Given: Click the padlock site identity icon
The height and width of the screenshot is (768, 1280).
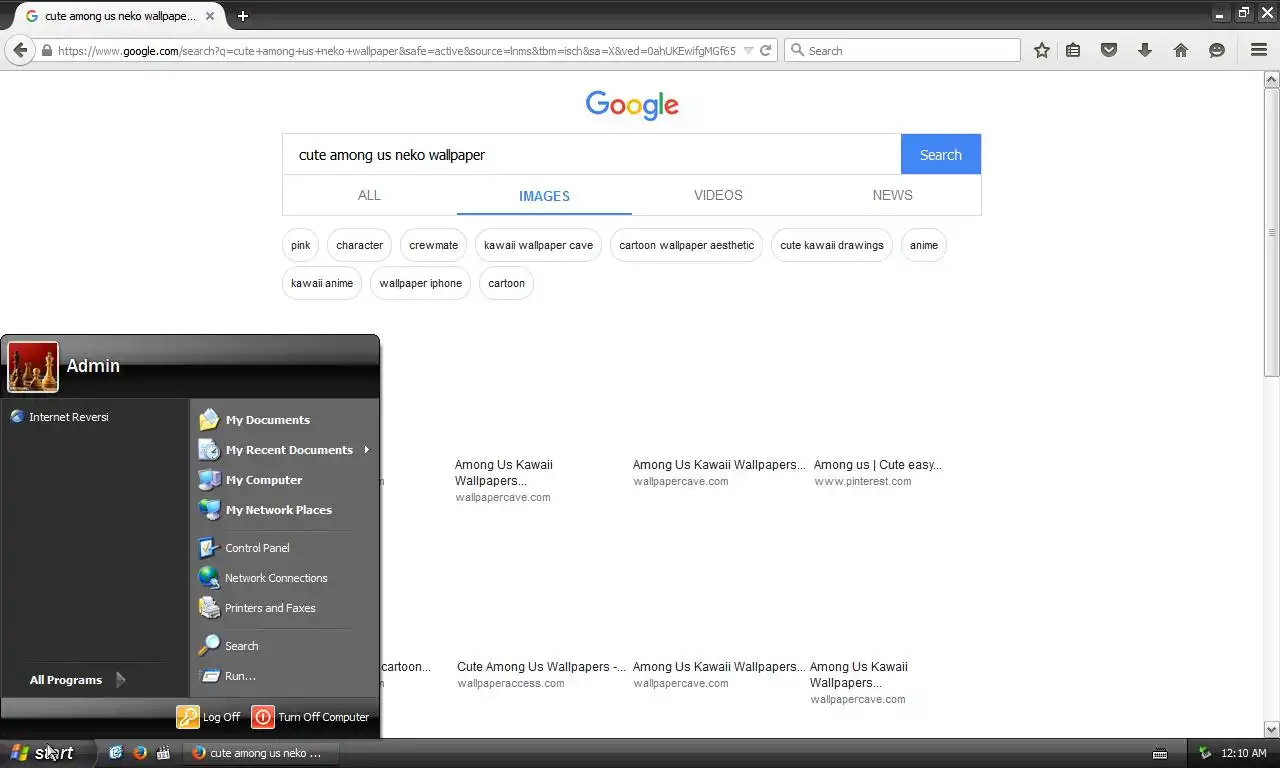Looking at the screenshot, I should [x=46, y=50].
